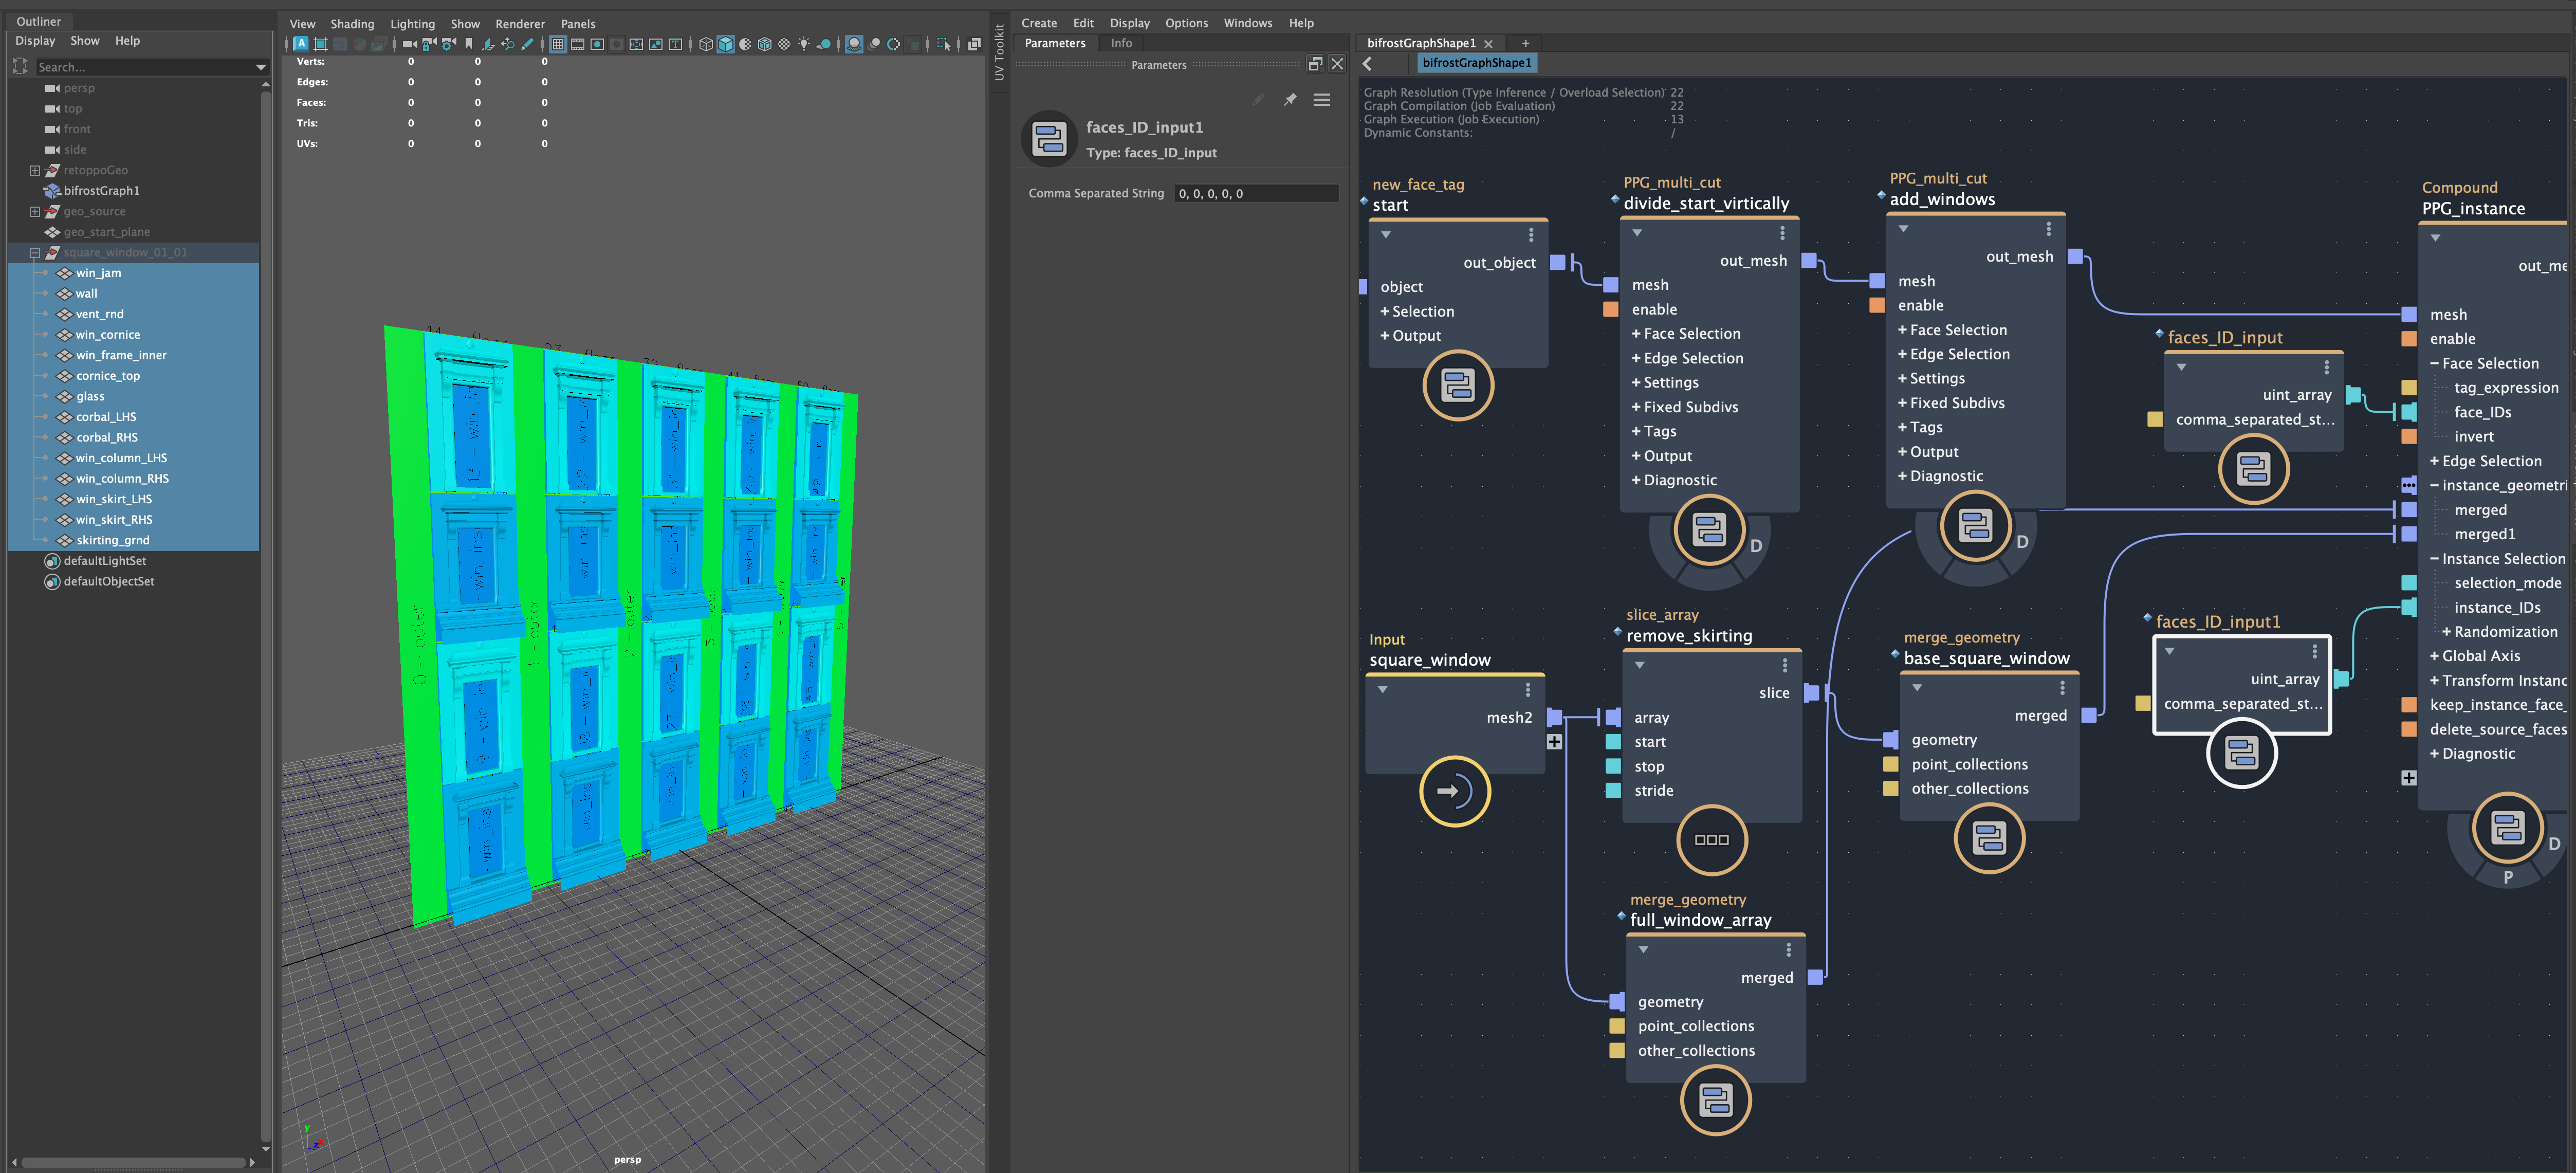Viewport: 2576px width, 1173px height.
Task: Open the Shading menu in the viewport panel
Action: click(x=352, y=23)
